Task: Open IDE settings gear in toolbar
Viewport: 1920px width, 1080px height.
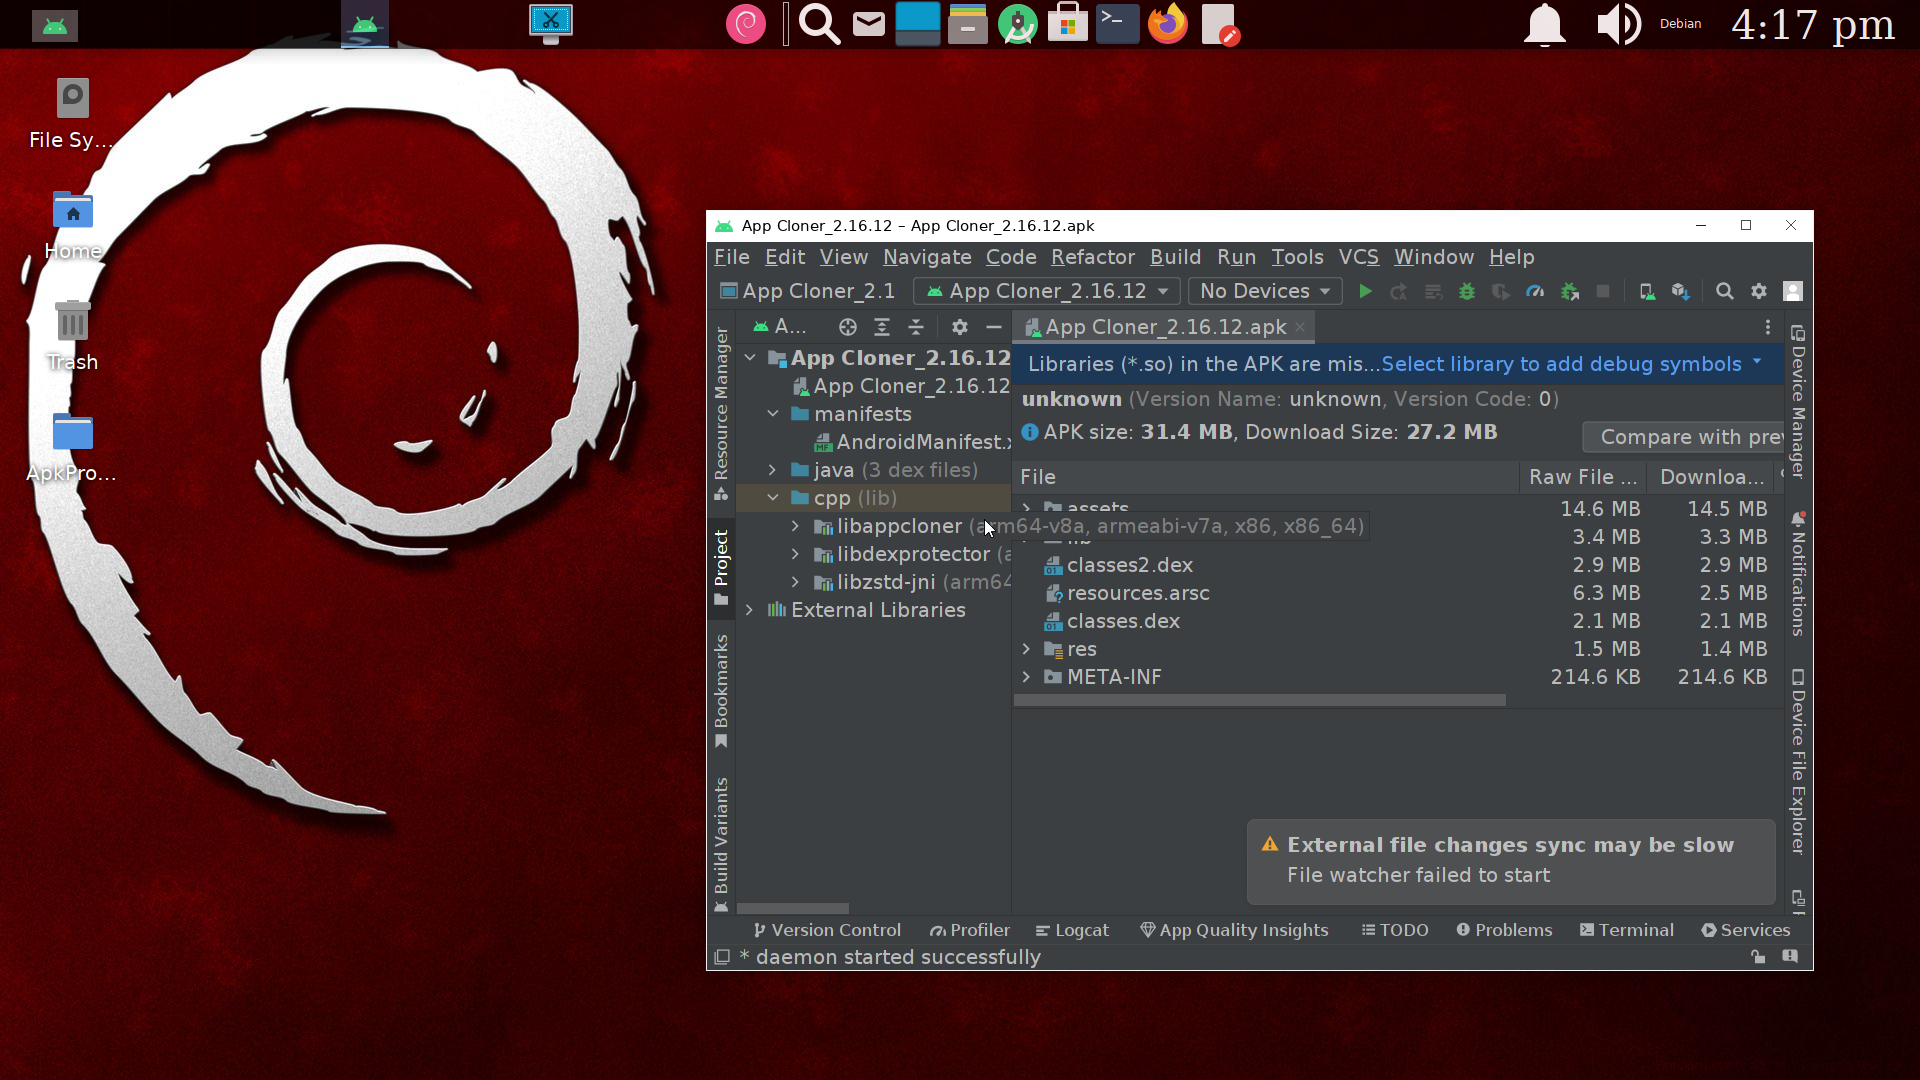Action: click(x=1759, y=291)
